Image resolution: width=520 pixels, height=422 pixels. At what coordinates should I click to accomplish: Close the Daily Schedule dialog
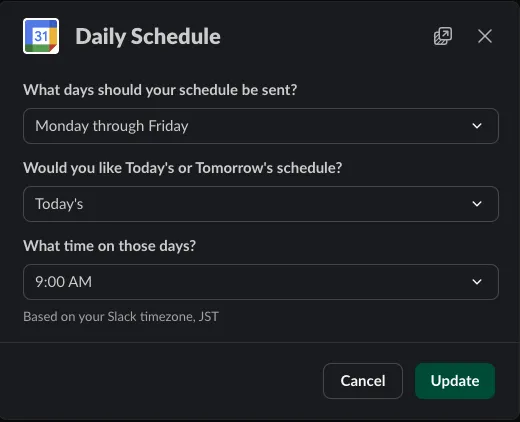[485, 36]
